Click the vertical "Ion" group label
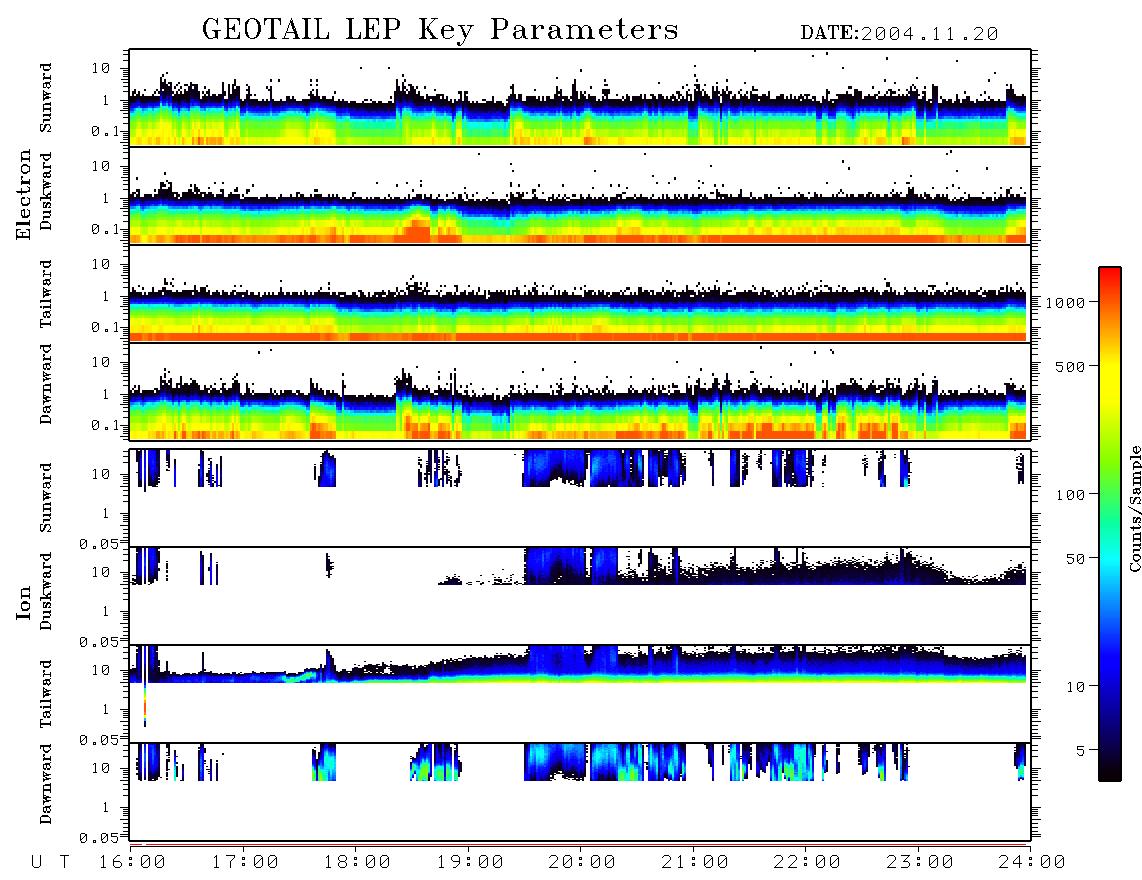This screenshot has width=1142, height=880. [x=23, y=602]
